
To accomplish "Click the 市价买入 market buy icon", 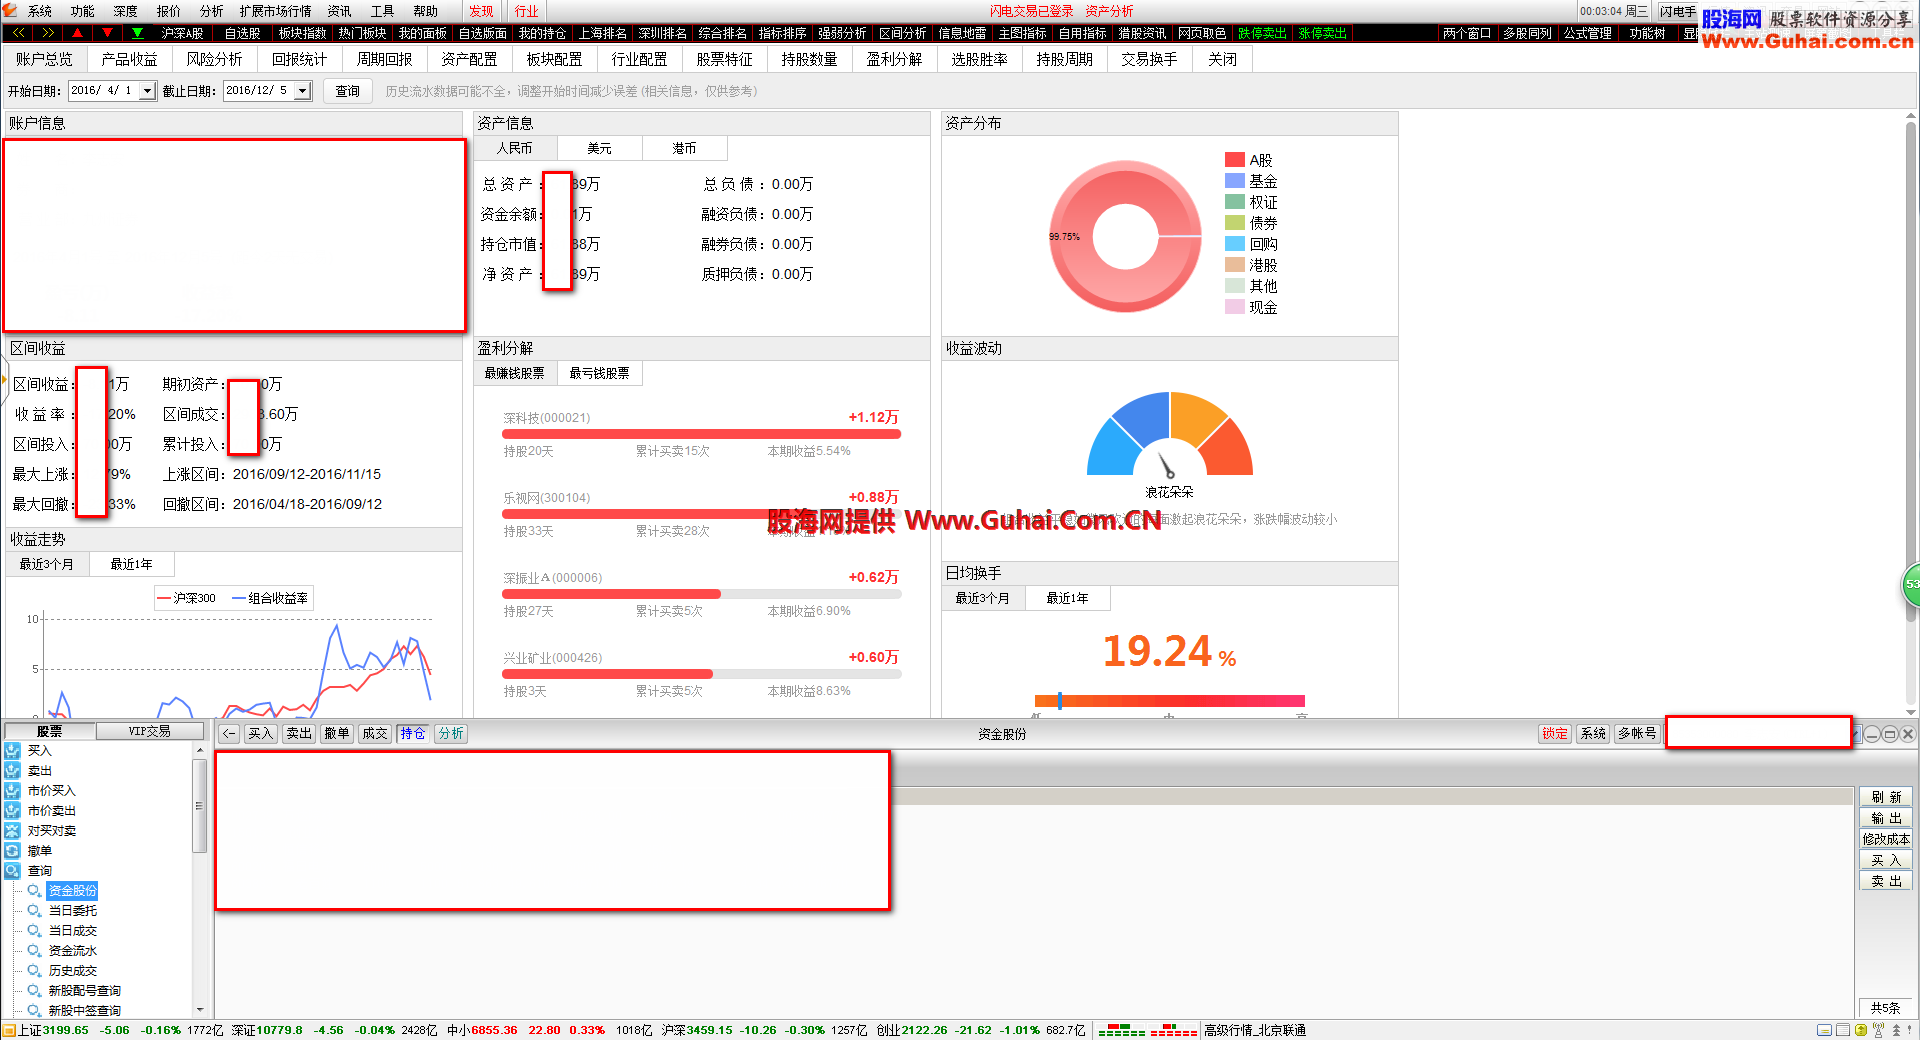I will coord(12,791).
